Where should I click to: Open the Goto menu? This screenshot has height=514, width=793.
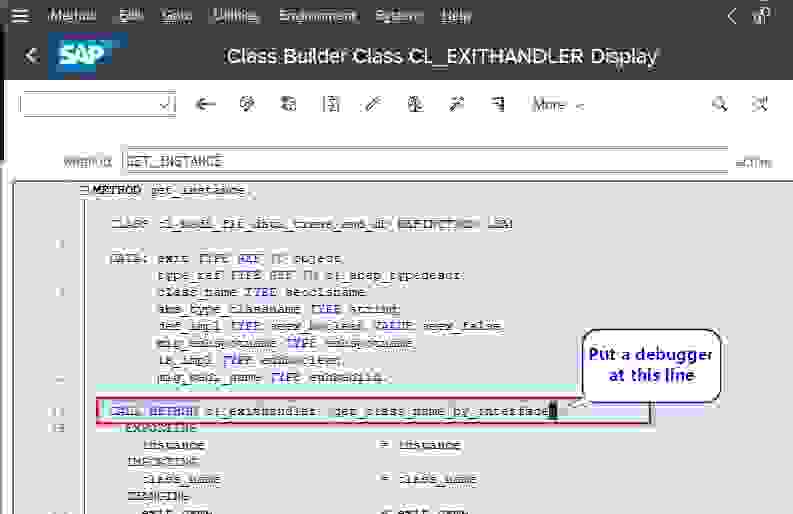tap(176, 16)
